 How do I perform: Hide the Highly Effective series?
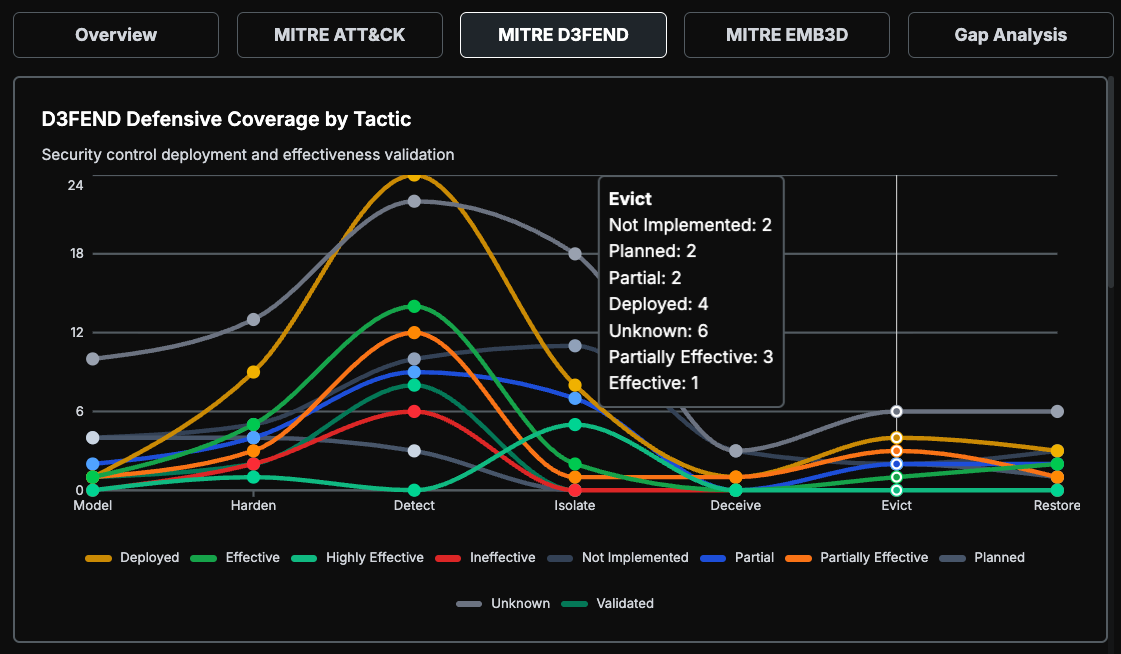coord(357,558)
